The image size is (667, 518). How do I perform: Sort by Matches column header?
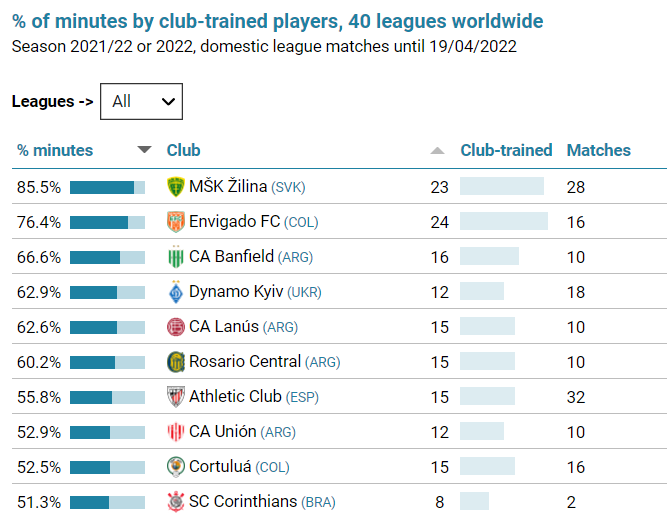(x=599, y=150)
